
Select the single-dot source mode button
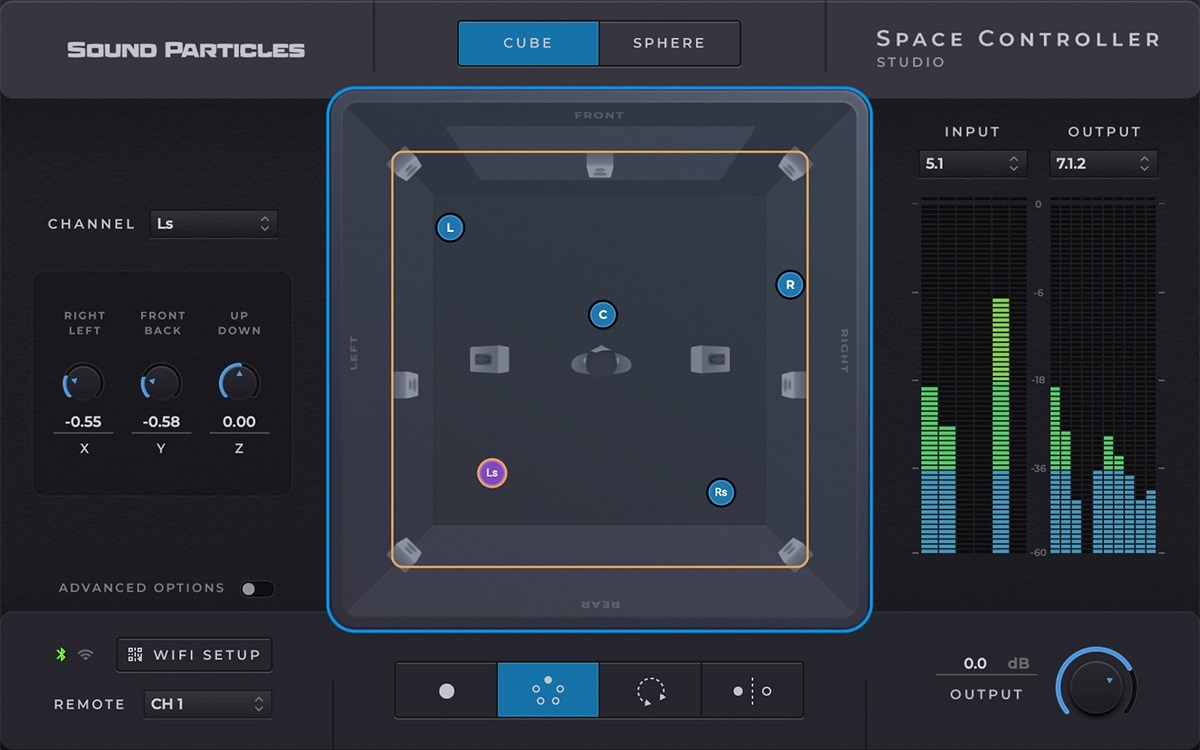coord(447,690)
